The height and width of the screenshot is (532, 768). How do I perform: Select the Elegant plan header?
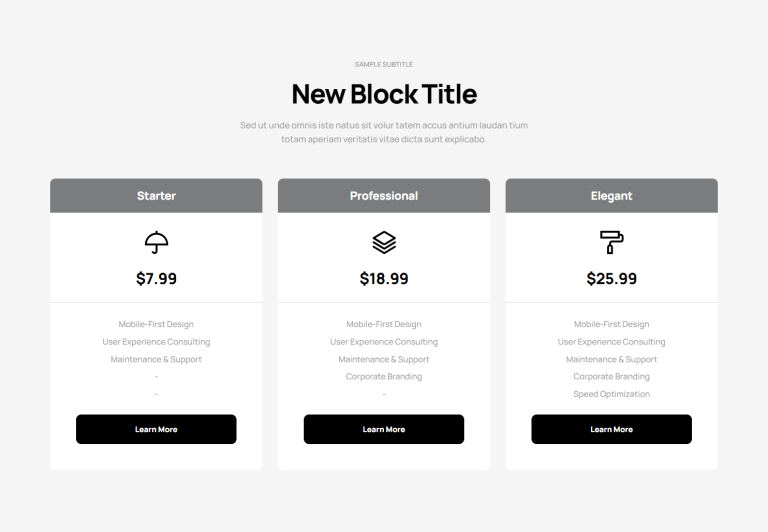click(611, 196)
